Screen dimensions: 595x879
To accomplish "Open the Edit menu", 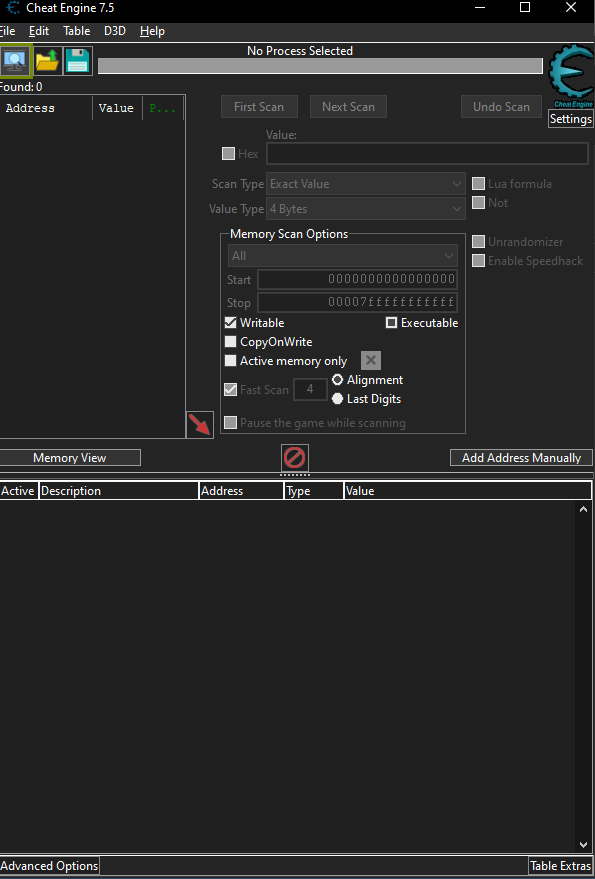I will coord(39,31).
